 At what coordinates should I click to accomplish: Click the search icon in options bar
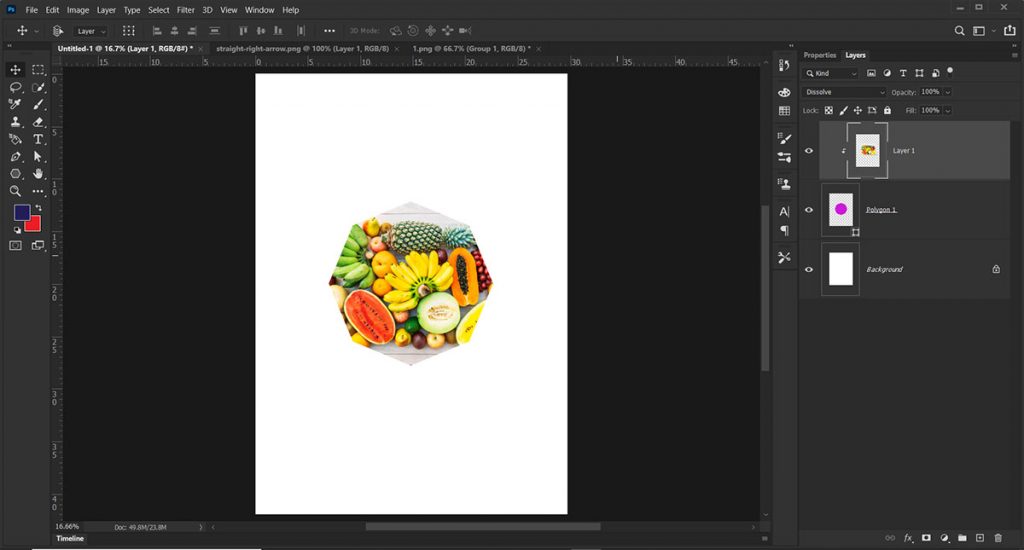[959, 31]
